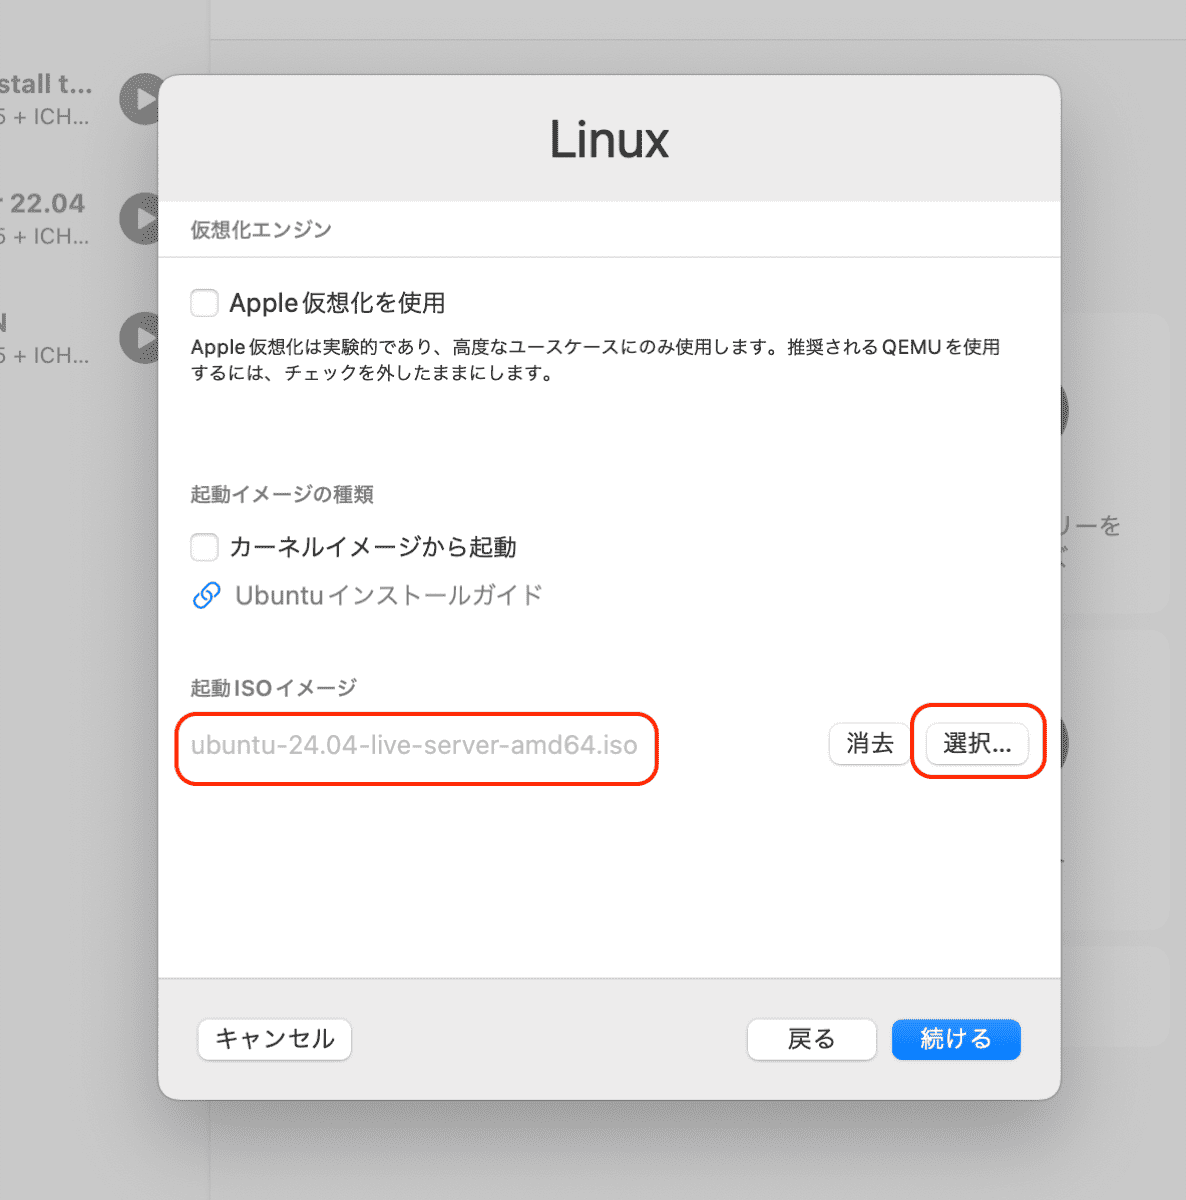Image resolution: width=1186 pixels, height=1200 pixels.
Task: Enable the Apple仮想化を使用 checkbox
Action: [205, 303]
